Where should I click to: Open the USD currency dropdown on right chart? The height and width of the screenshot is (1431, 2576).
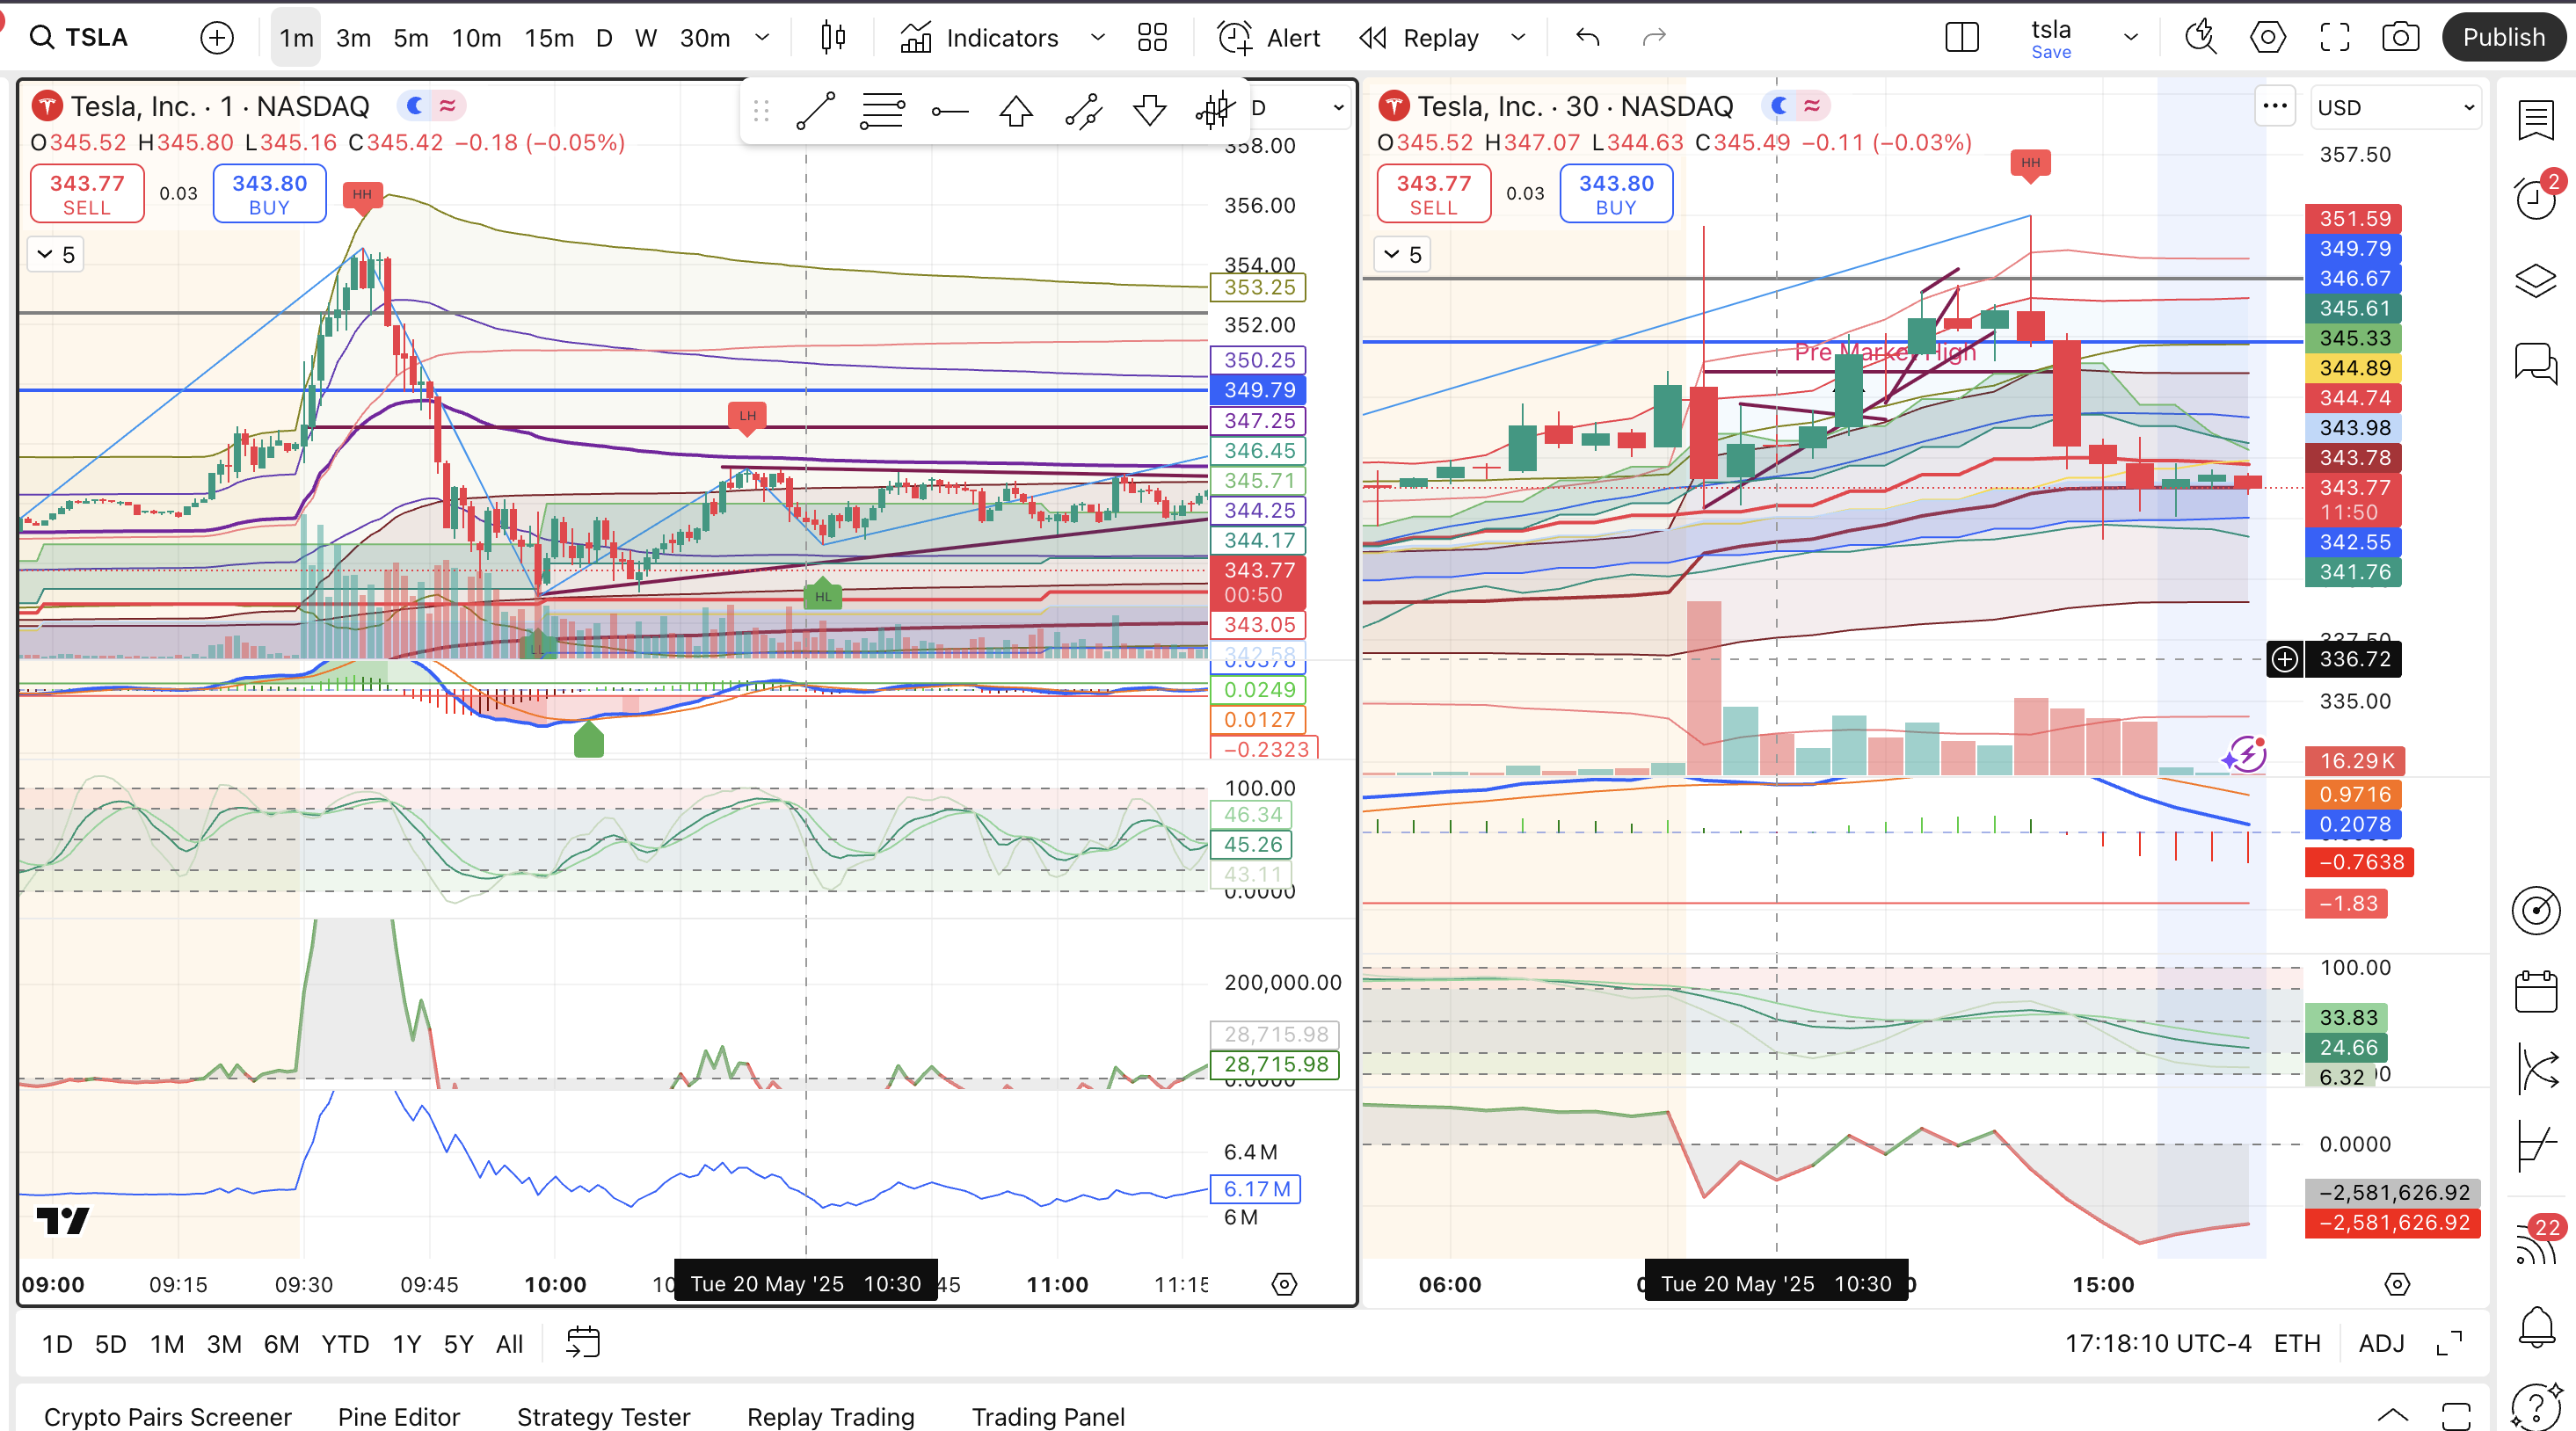pyautogui.click(x=2395, y=107)
